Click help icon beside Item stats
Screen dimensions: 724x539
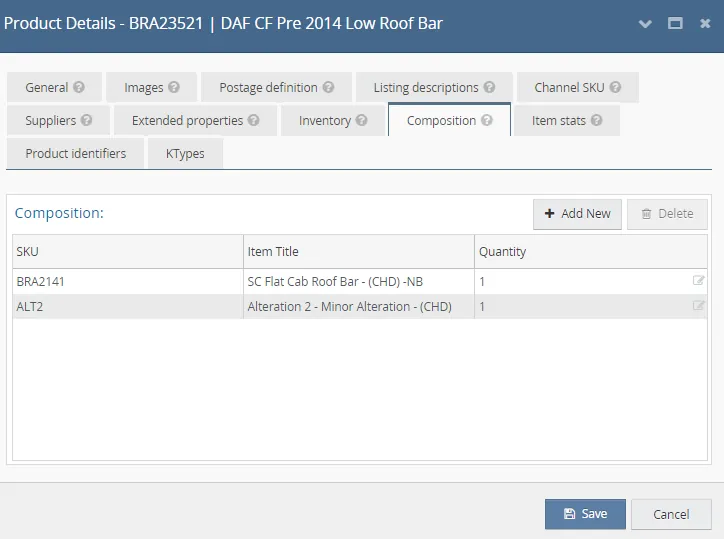(597, 120)
